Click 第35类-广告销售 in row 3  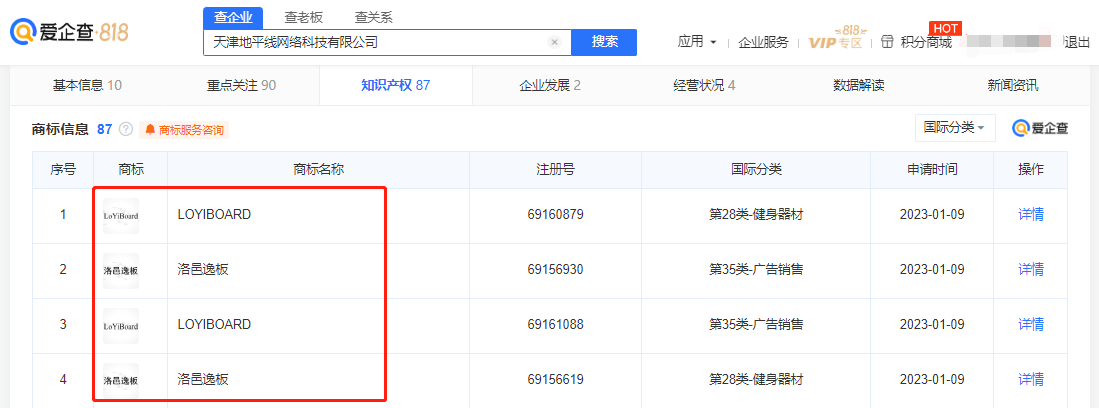[756, 325]
